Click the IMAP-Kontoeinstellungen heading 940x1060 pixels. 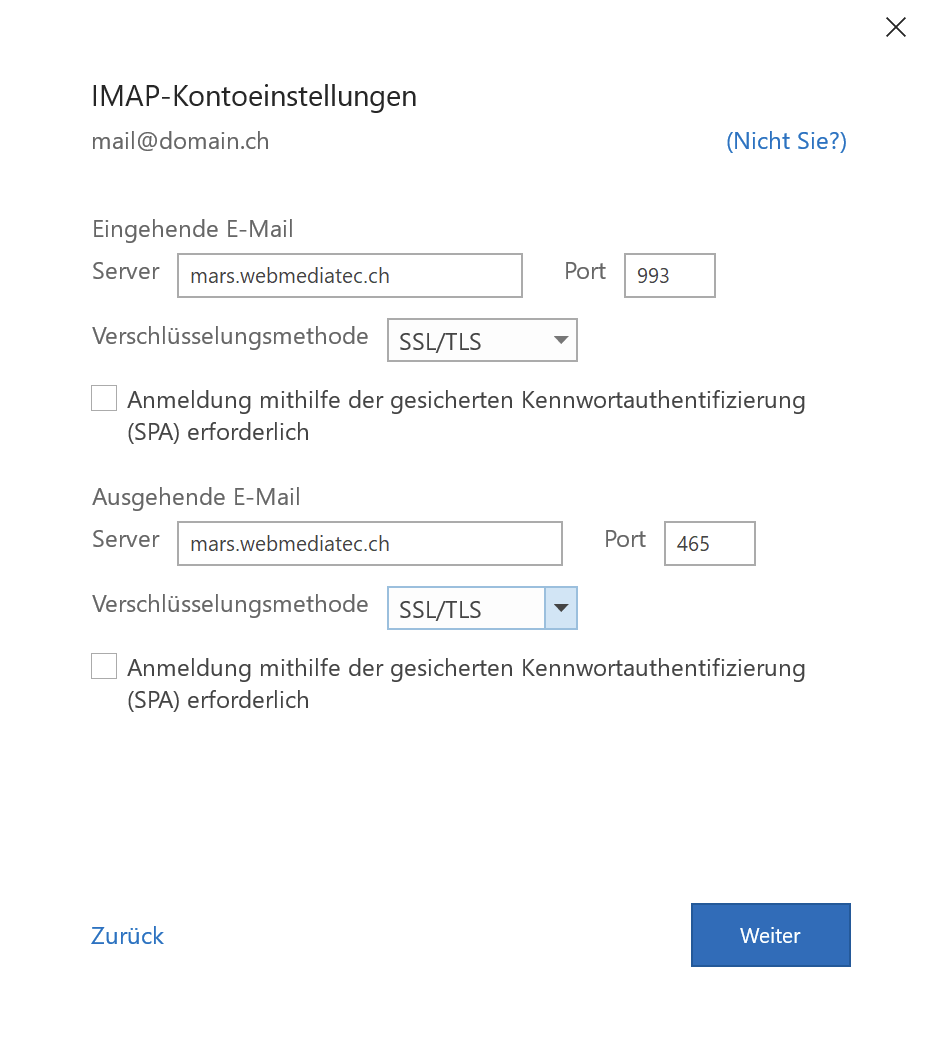click(254, 96)
